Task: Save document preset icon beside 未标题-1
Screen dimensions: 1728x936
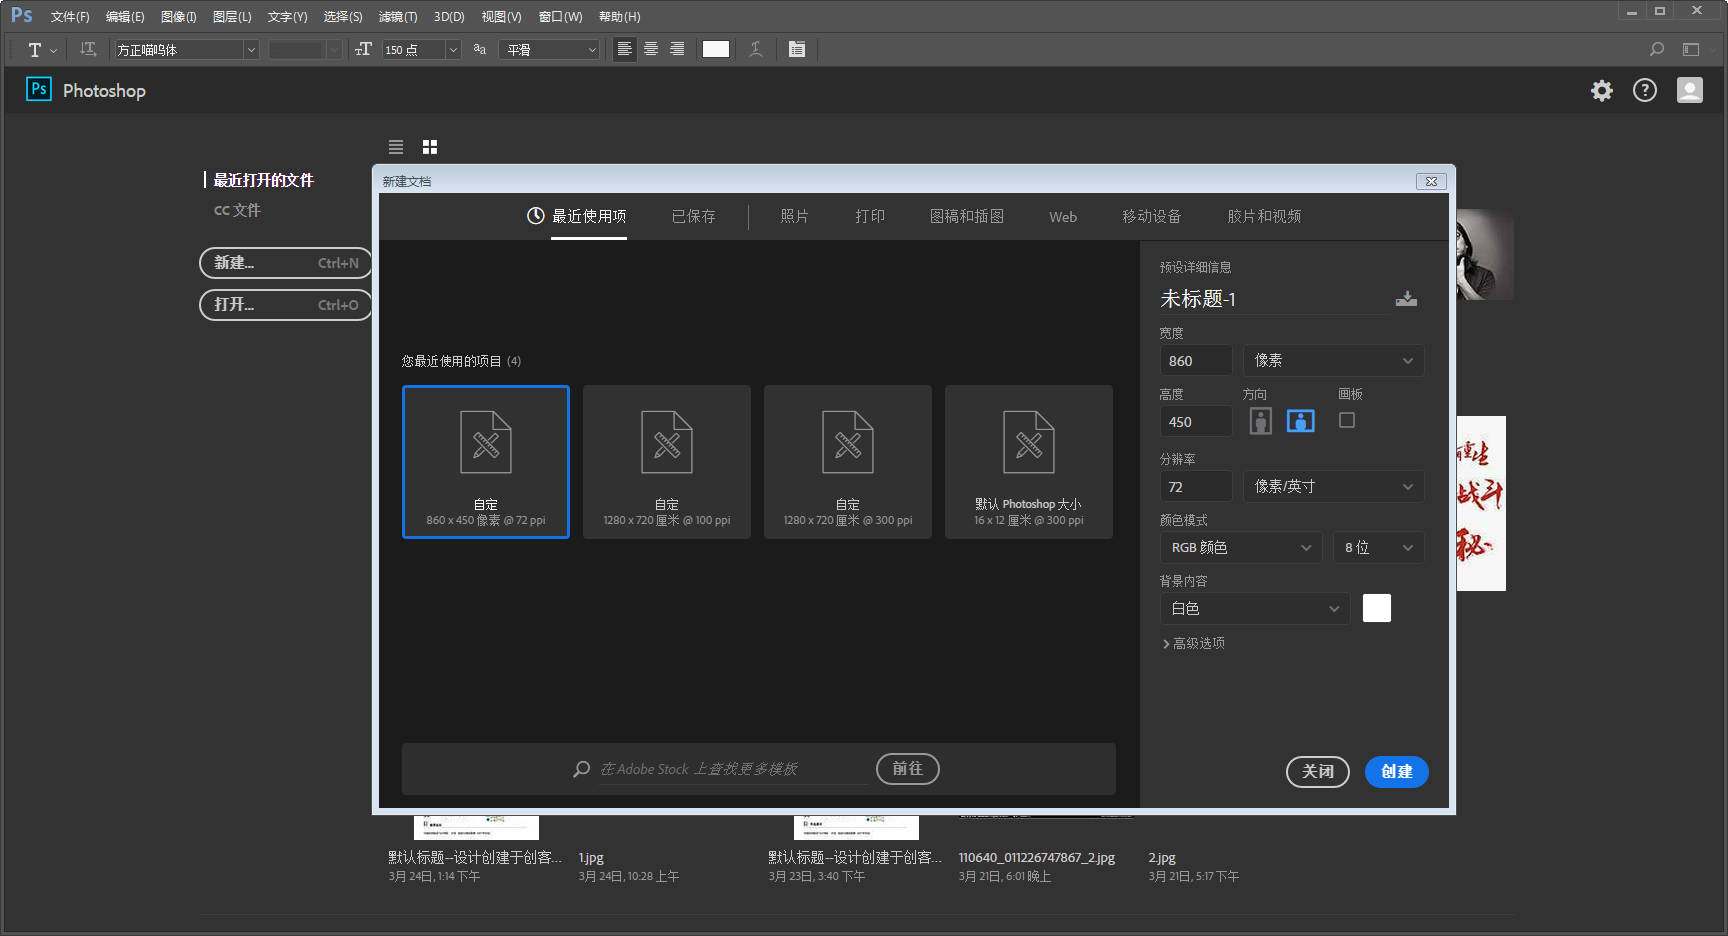Action: [1406, 299]
